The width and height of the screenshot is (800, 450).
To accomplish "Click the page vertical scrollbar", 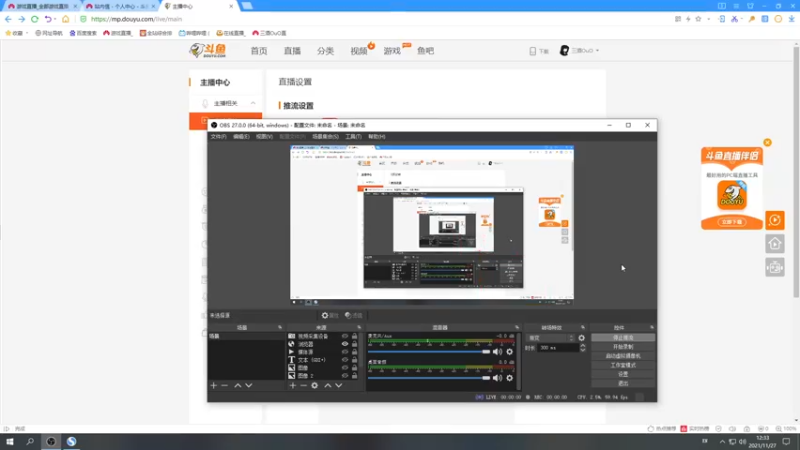I will (x=796, y=171).
